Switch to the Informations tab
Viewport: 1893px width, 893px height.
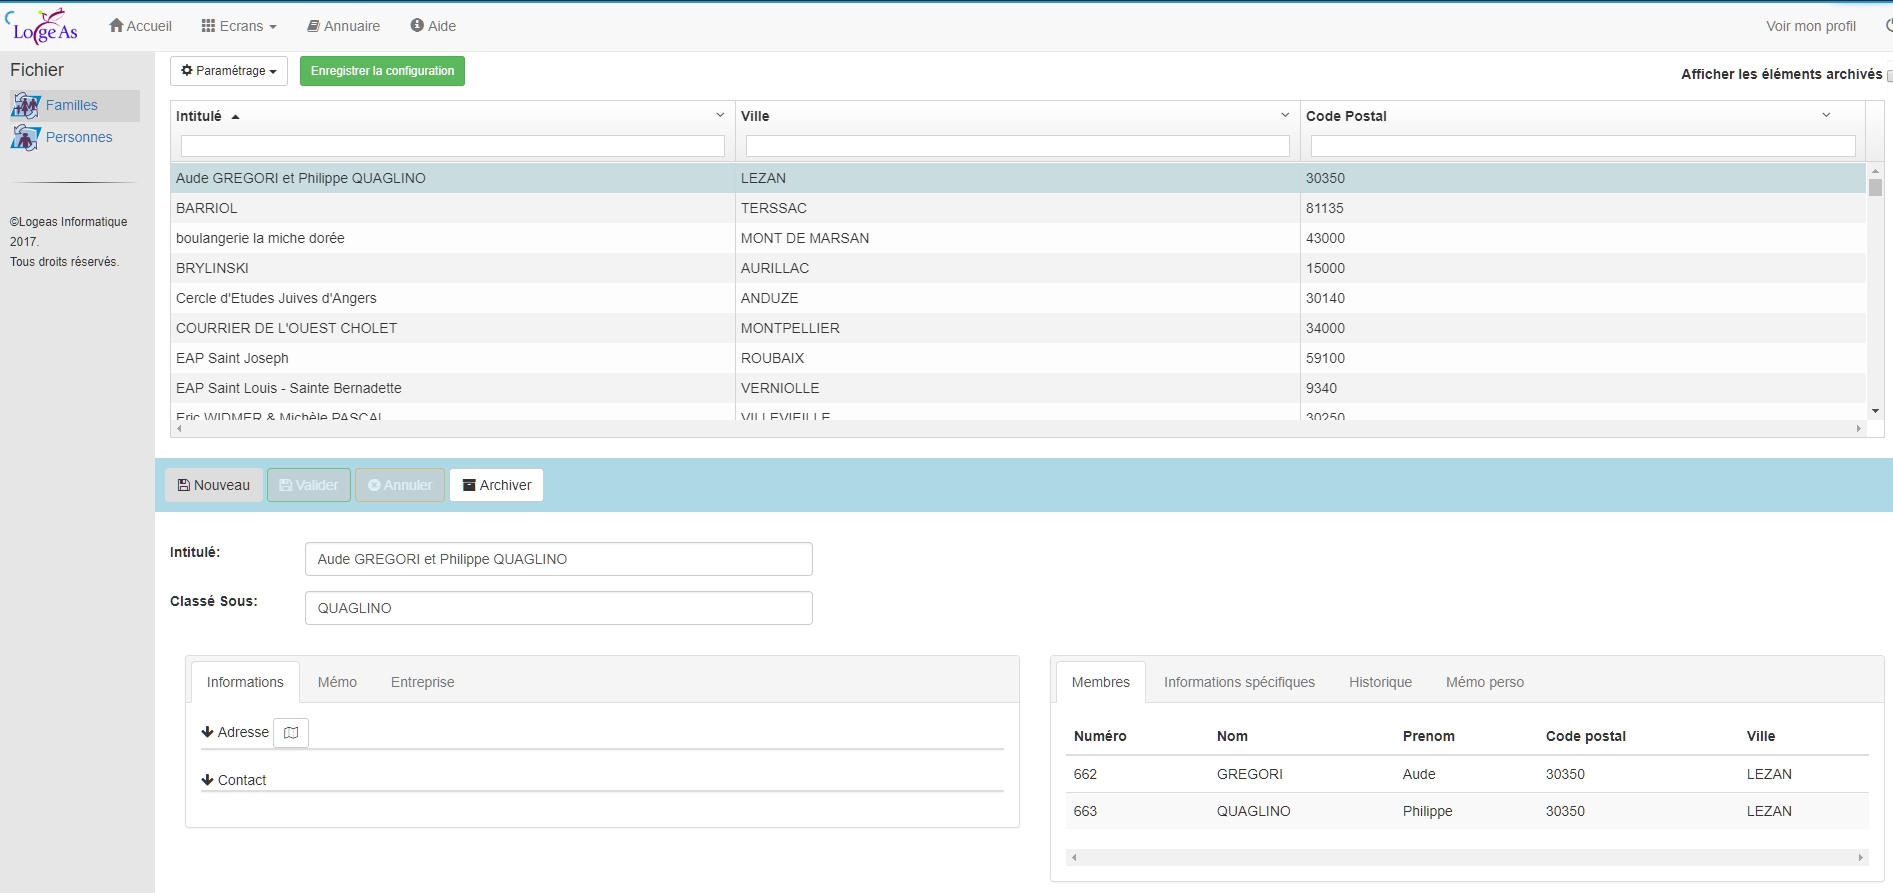[x=245, y=682]
